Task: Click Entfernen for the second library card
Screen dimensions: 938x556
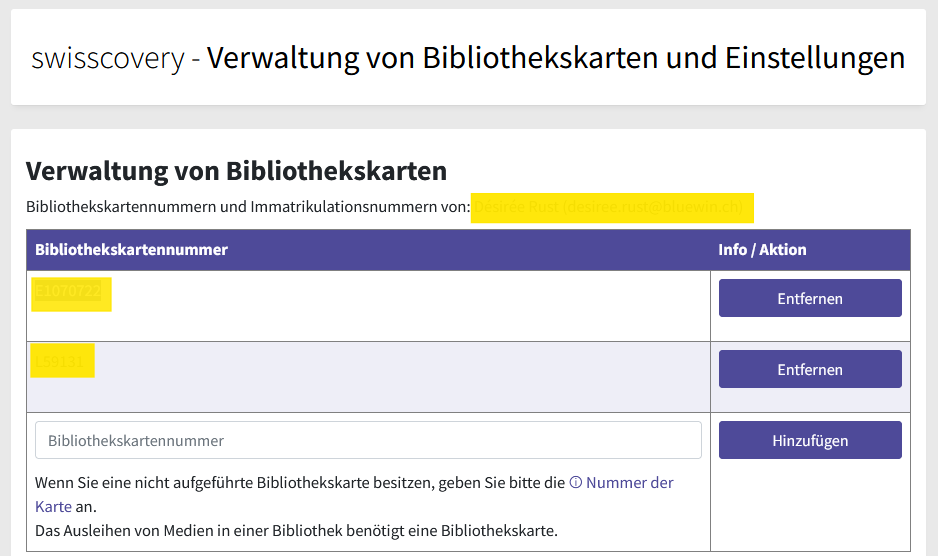Action: click(810, 369)
